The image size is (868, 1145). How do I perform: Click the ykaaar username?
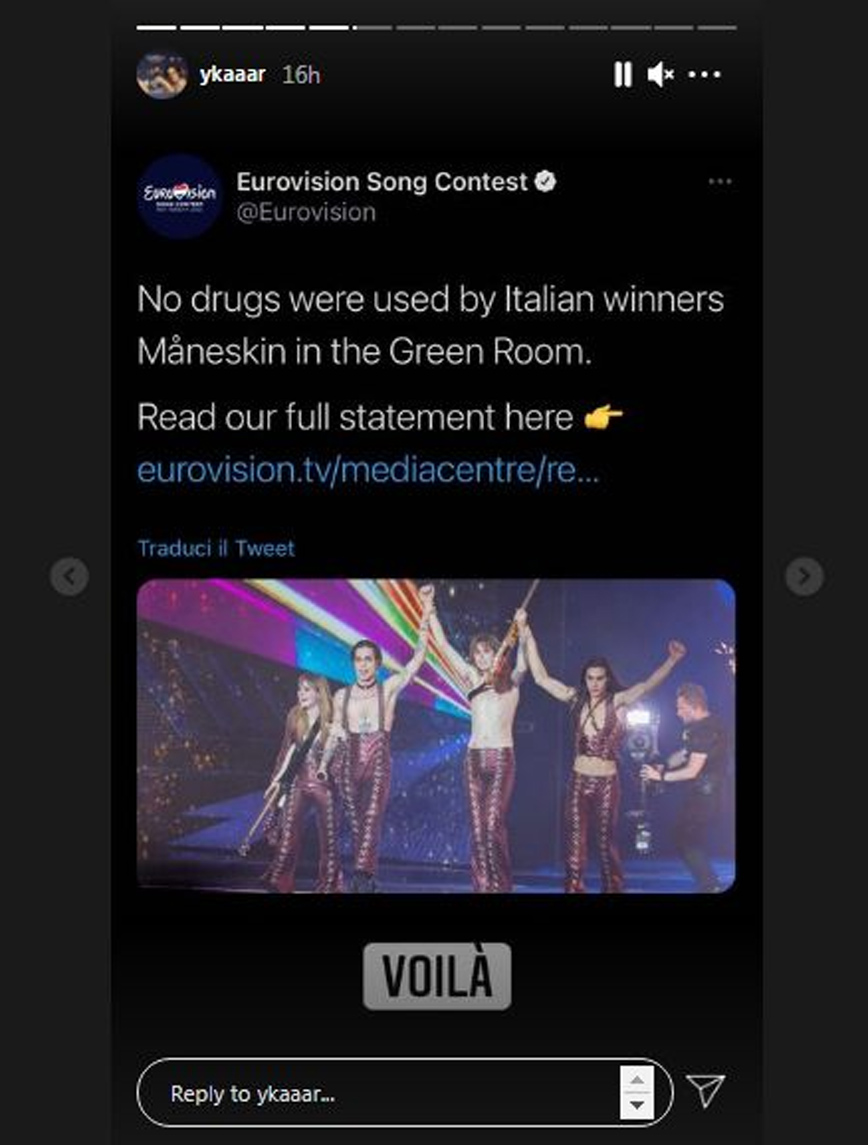click(x=232, y=74)
